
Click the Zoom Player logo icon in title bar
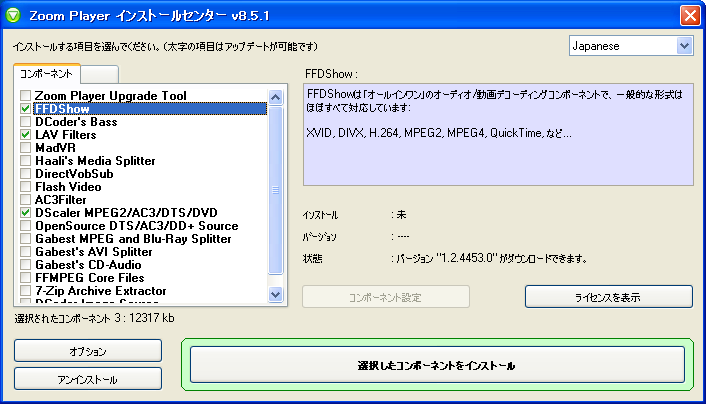pyautogui.click(x=13, y=15)
